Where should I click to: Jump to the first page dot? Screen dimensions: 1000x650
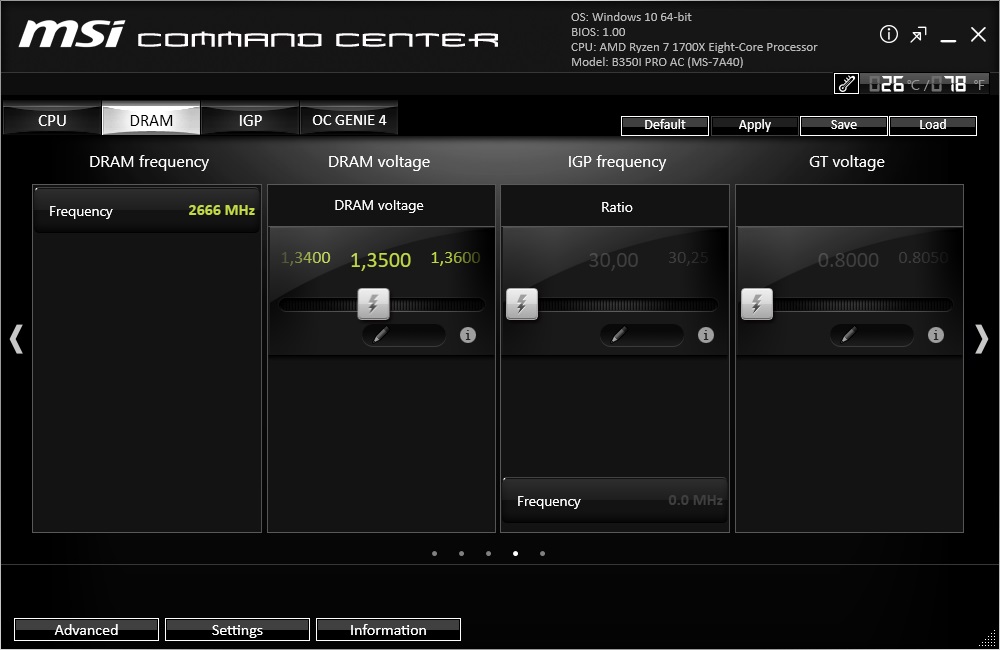pos(434,554)
